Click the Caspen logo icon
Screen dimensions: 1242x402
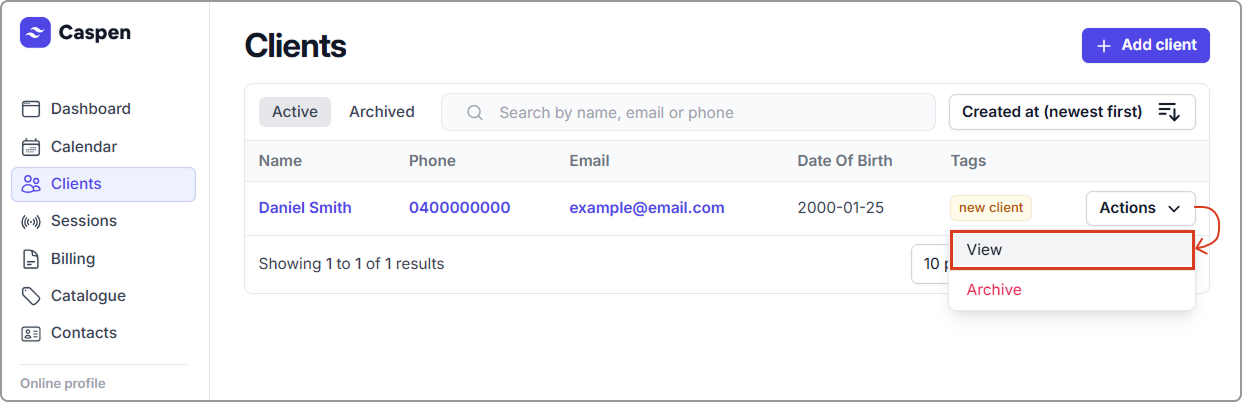pos(35,33)
